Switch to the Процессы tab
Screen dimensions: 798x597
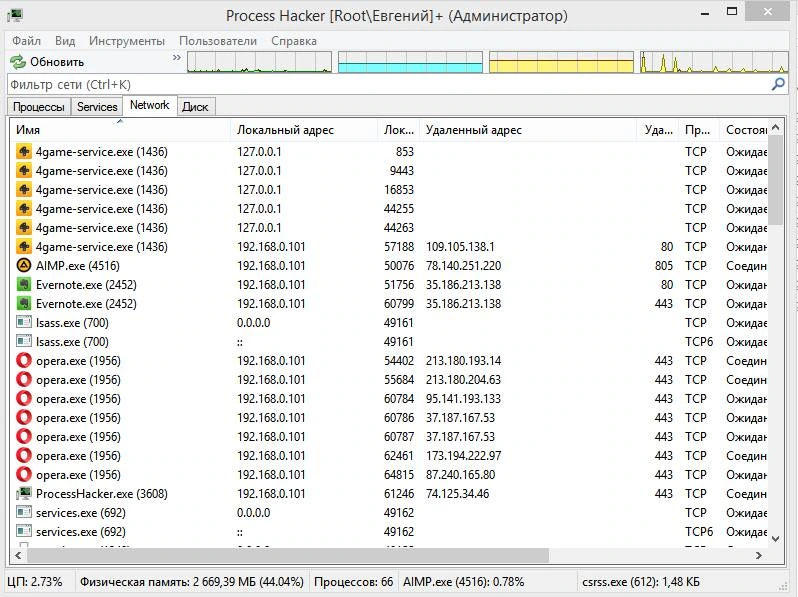coord(39,107)
